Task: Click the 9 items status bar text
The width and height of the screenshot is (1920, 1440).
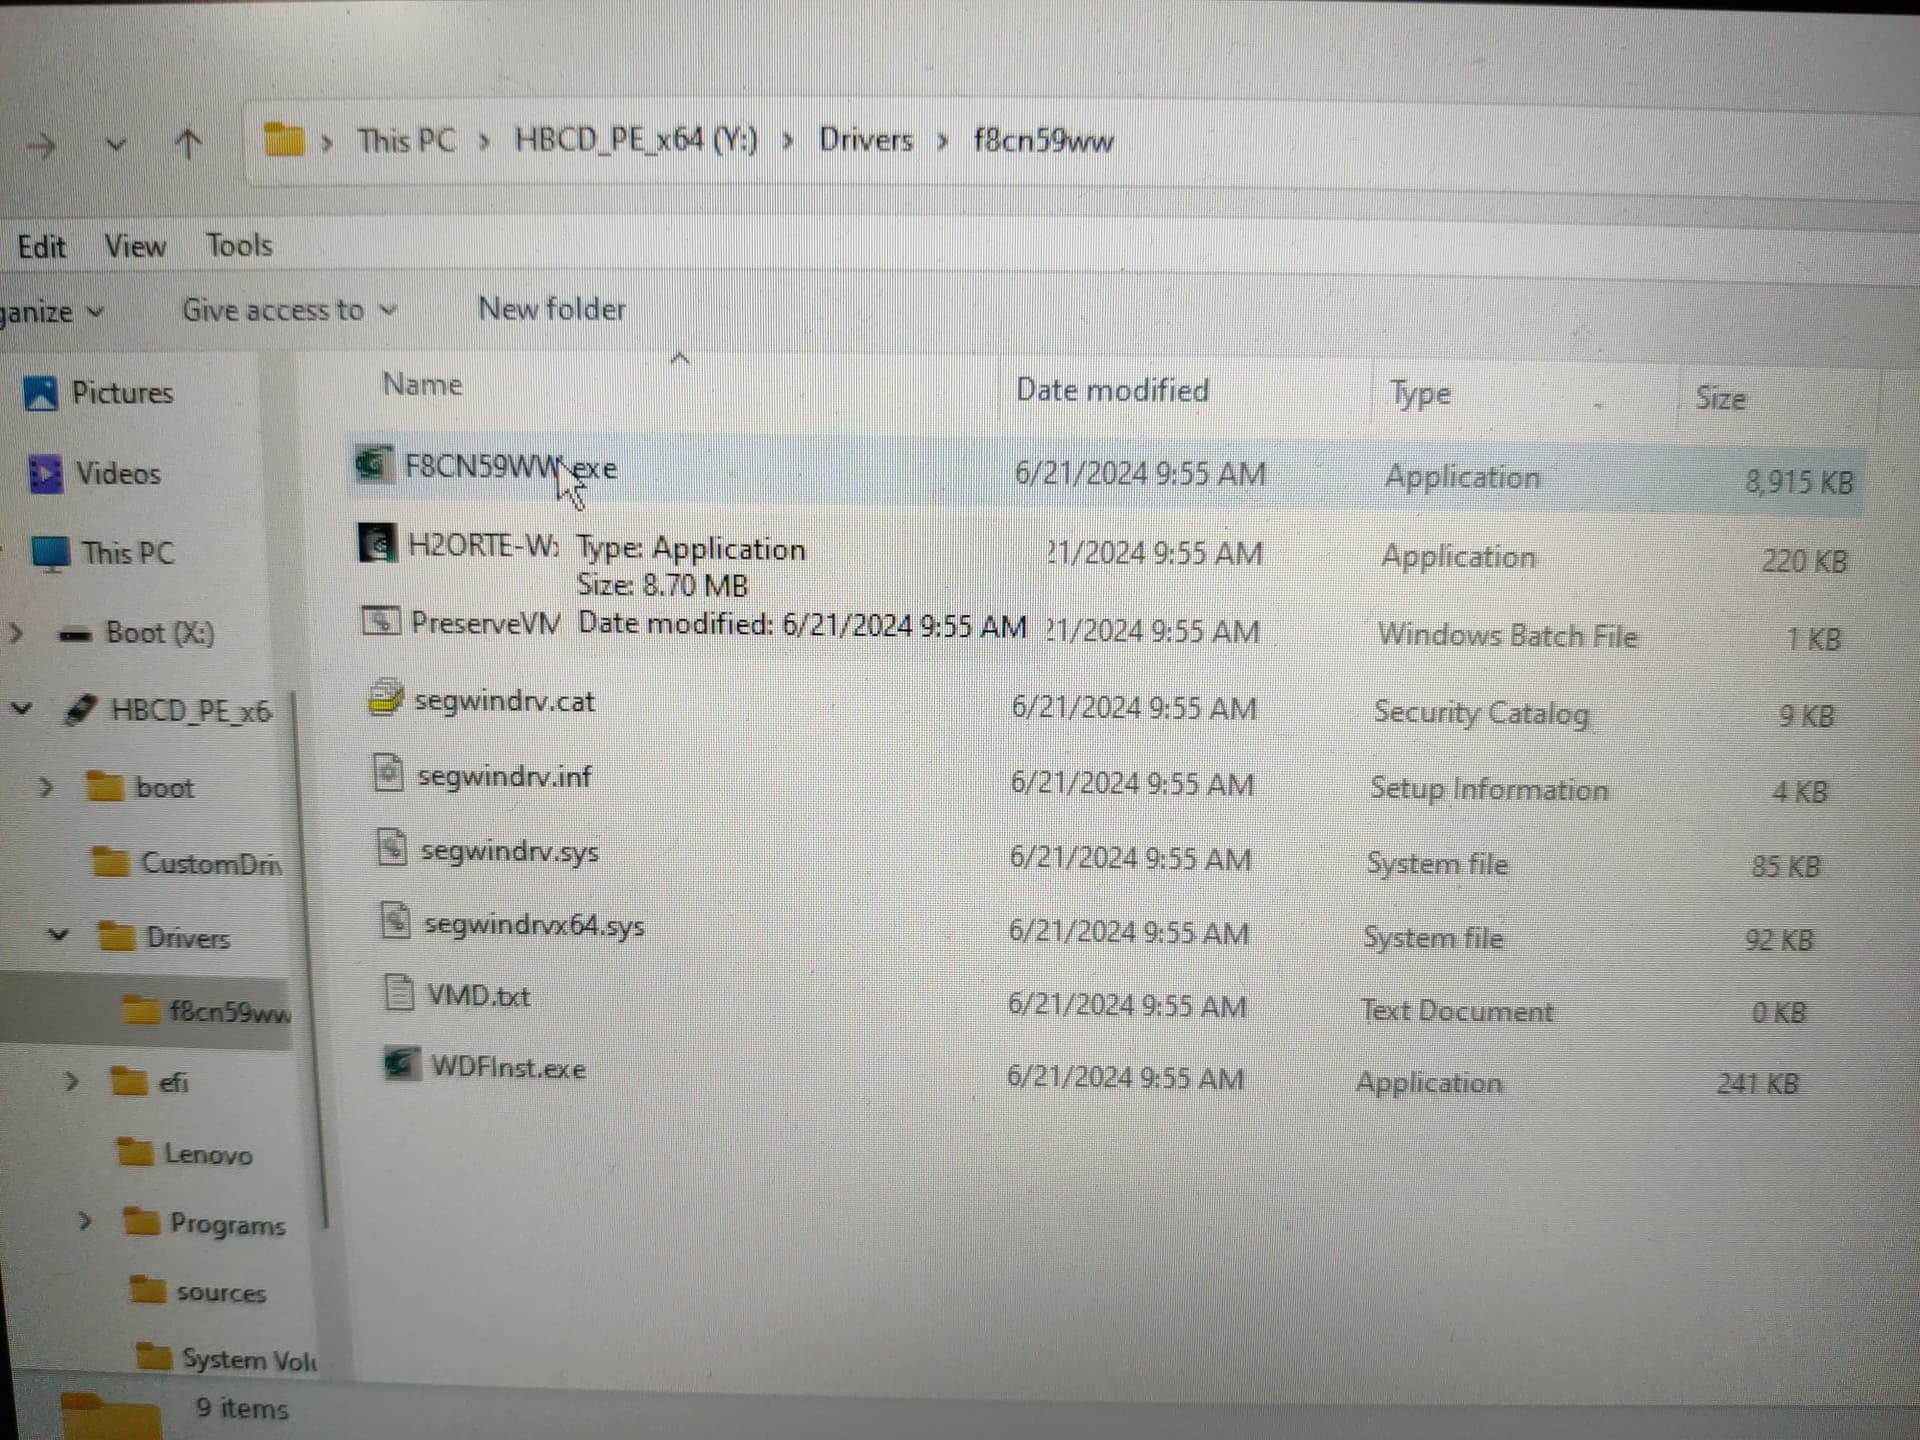Action: click(x=242, y=1408)
